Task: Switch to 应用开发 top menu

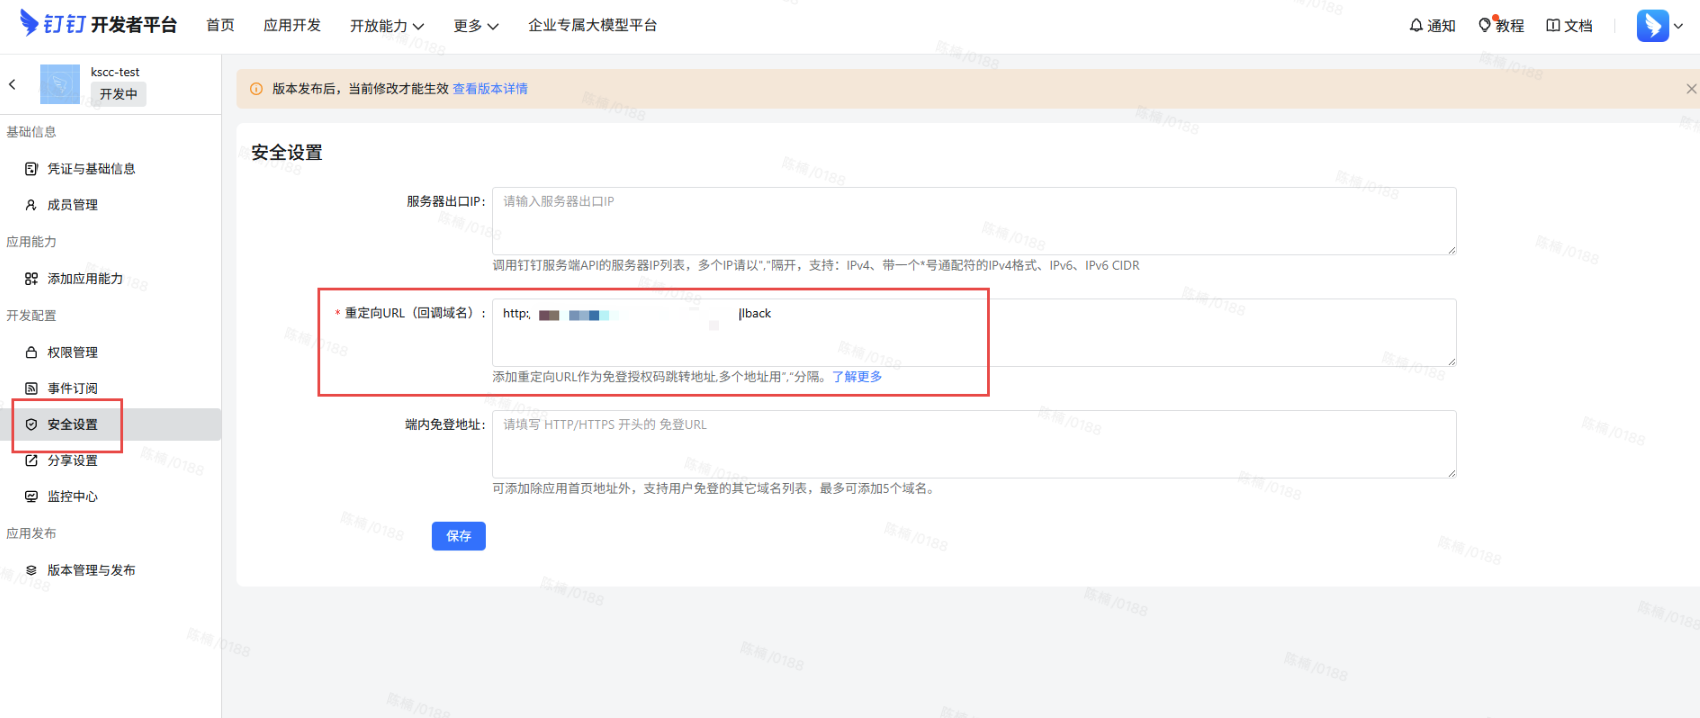Action: pos(292,25)
